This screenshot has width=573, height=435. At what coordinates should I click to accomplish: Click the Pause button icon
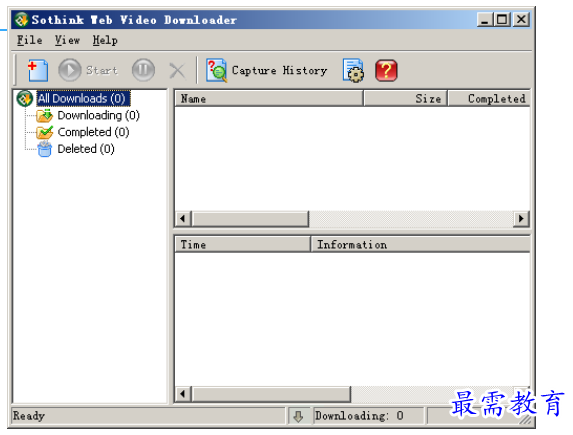(143, 70)
